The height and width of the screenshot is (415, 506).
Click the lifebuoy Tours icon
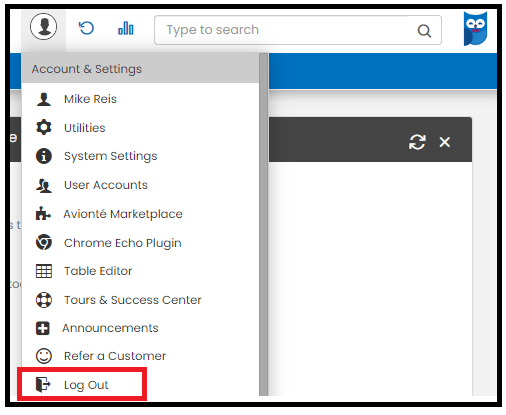coord(44,300)
